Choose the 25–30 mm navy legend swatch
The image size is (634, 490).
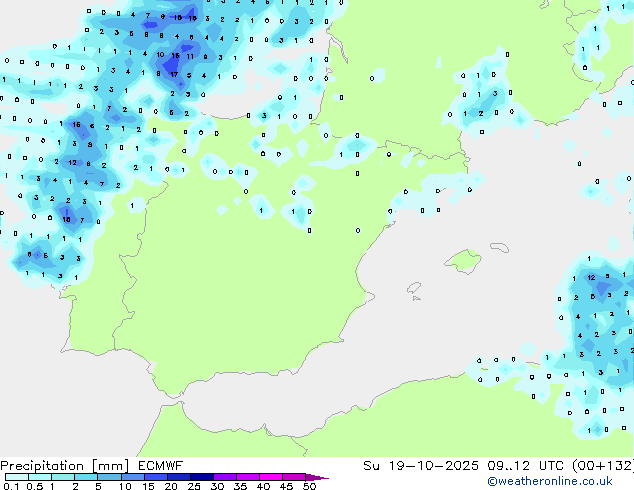point(201,477)
